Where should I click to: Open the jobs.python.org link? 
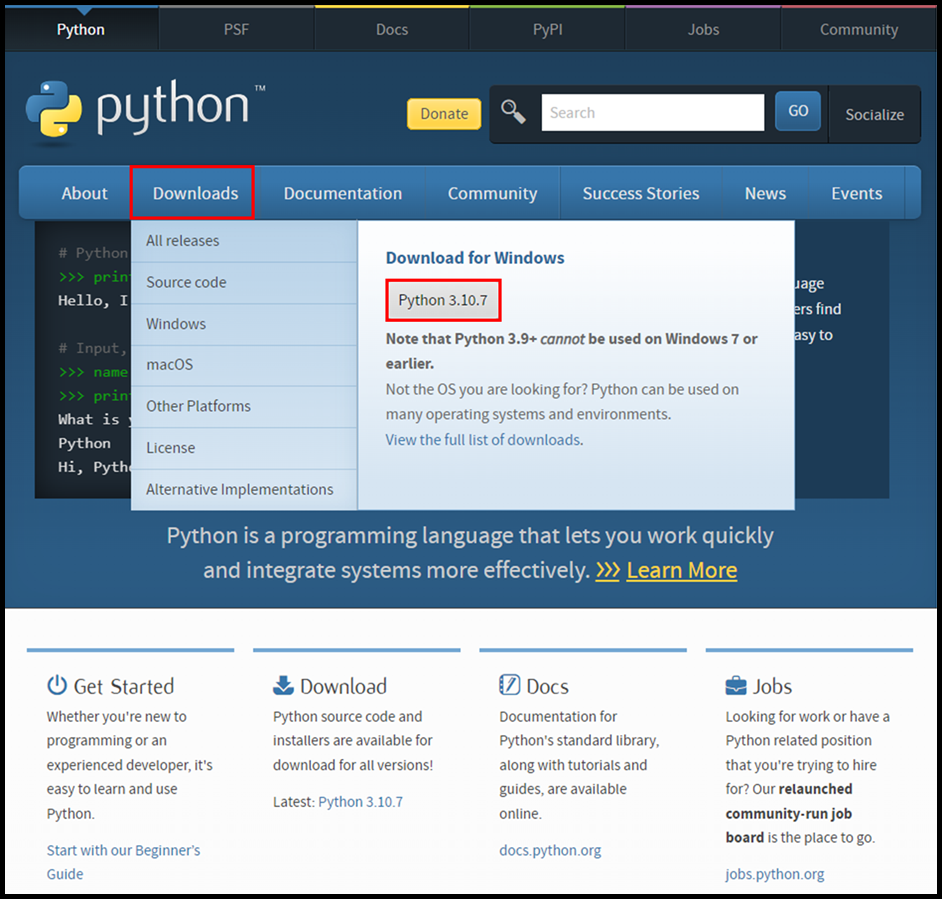coord(774,874)
